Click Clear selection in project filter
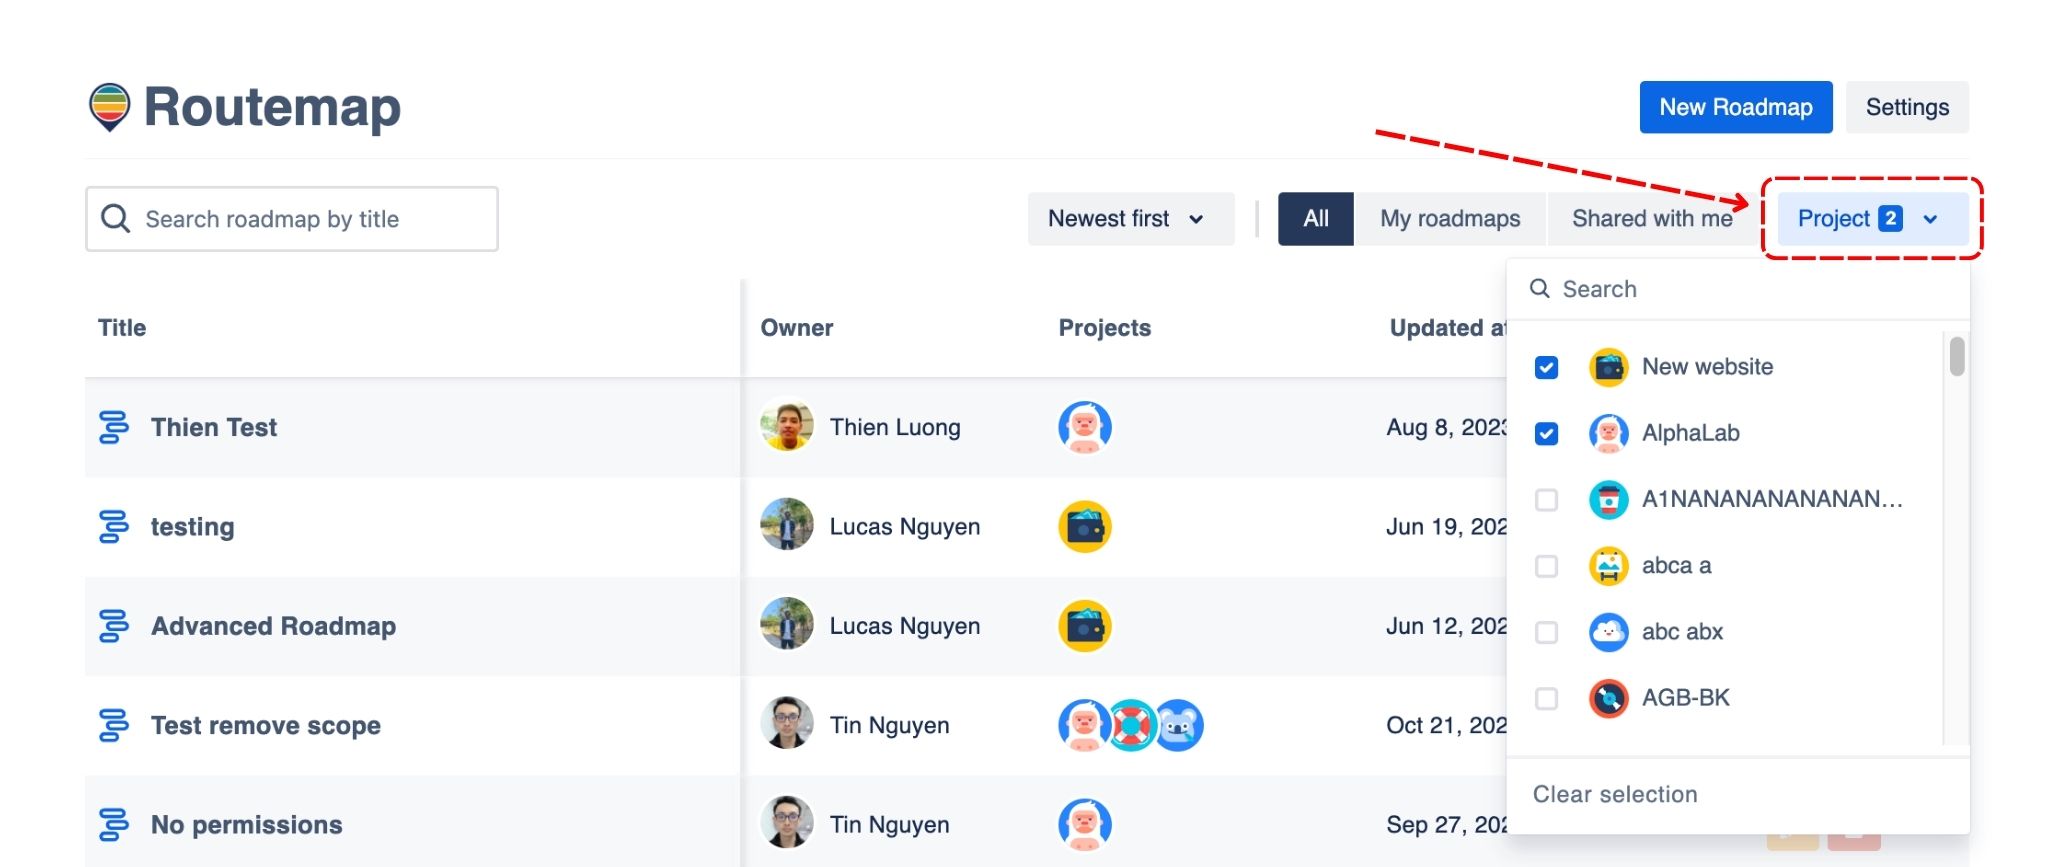The width and height of the screenshot is (2048, 867). 1614,794
